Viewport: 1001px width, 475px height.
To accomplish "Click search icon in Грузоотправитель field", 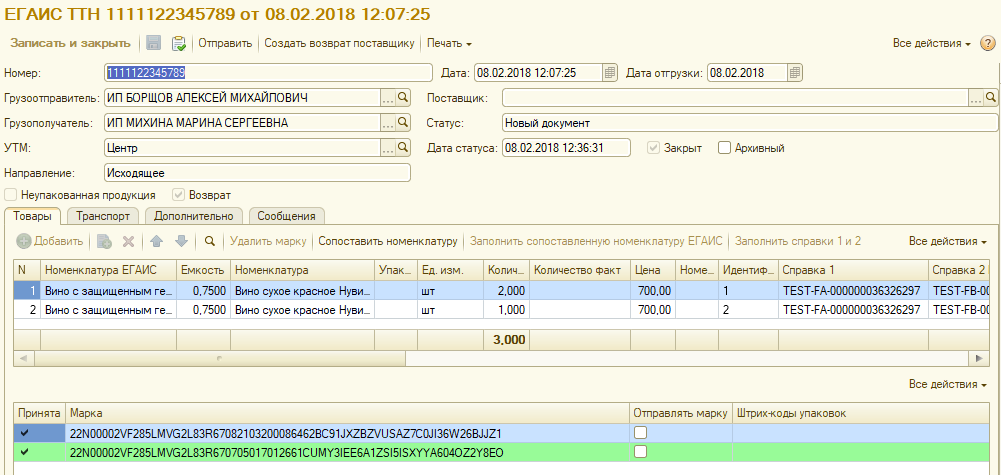I will 403,98.
